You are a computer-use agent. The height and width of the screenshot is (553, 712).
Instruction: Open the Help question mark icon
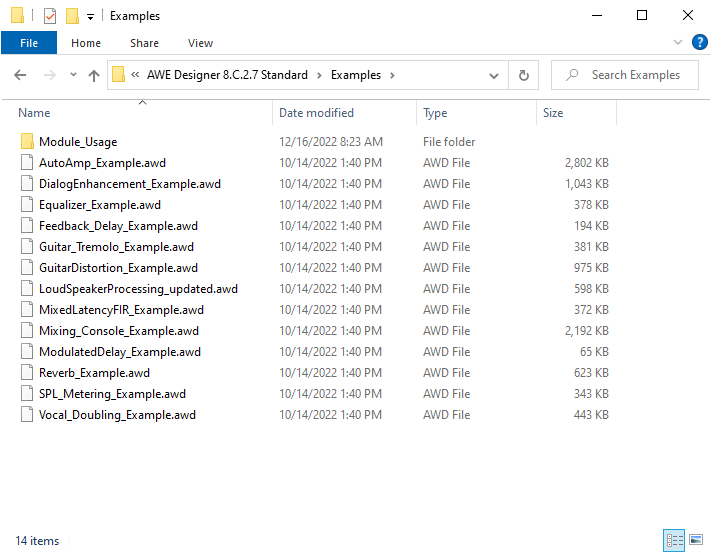698,43
